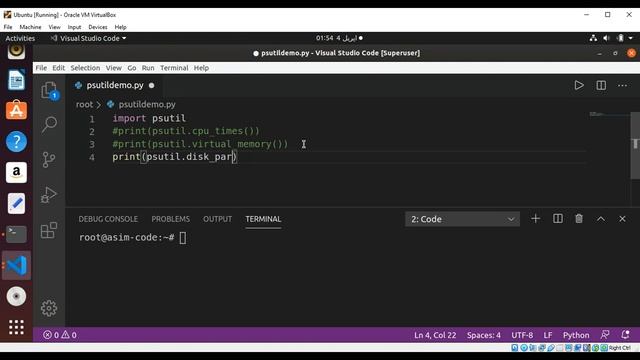Image resolution: width=640 pixels, height=360 pixels.
Task: Open Ubuntu Software from the dock
Action: pos(16,110)
